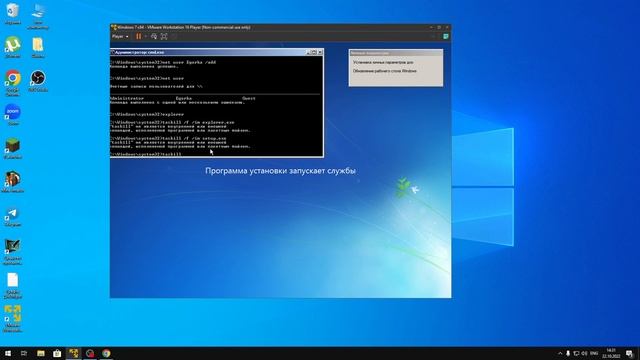Click the 'Программа установки запускает службы' text
The width and height of the screenshot is (640, 360).
click(x=280, y=171)
